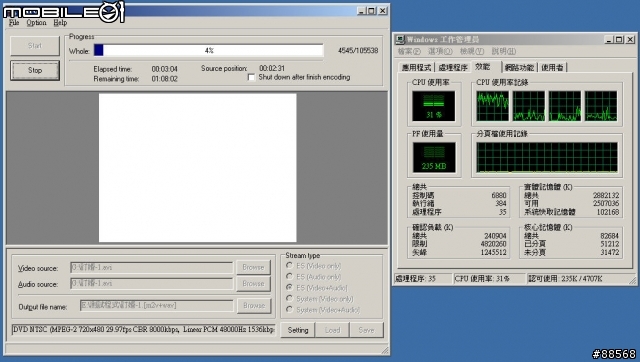Enable Shut down after finish encoding
Viewport: 640px width, 362px height.
[x=251, y=77]
